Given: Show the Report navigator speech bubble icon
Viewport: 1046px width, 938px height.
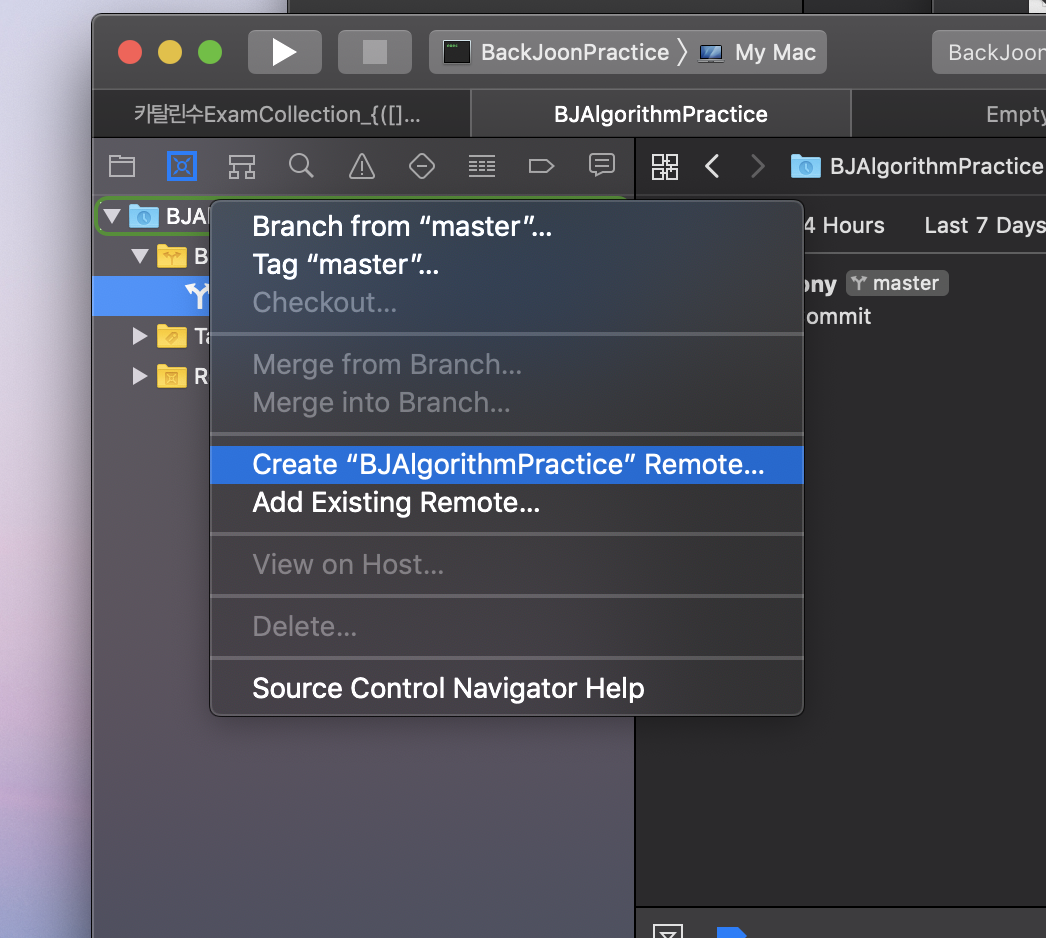Looking at the screenshot, I should (x=602, y=164).
